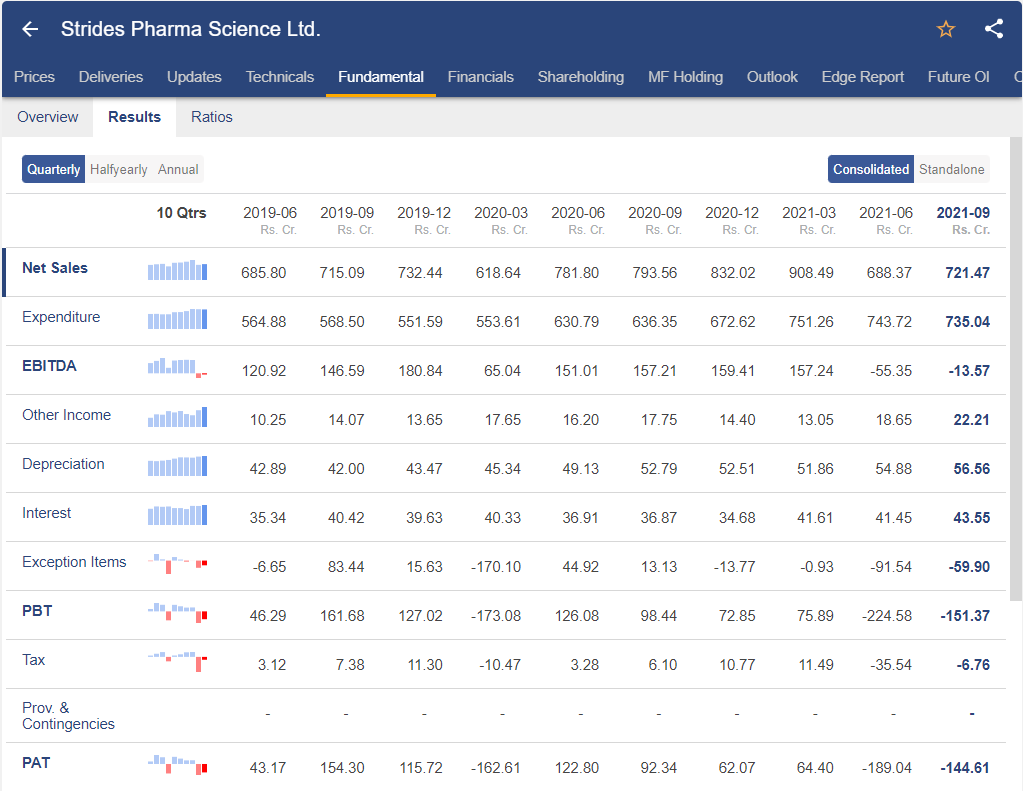1023x791 pixels.
Task: Switch to Ratios sub-tab
Action: (x=212, y=117)
